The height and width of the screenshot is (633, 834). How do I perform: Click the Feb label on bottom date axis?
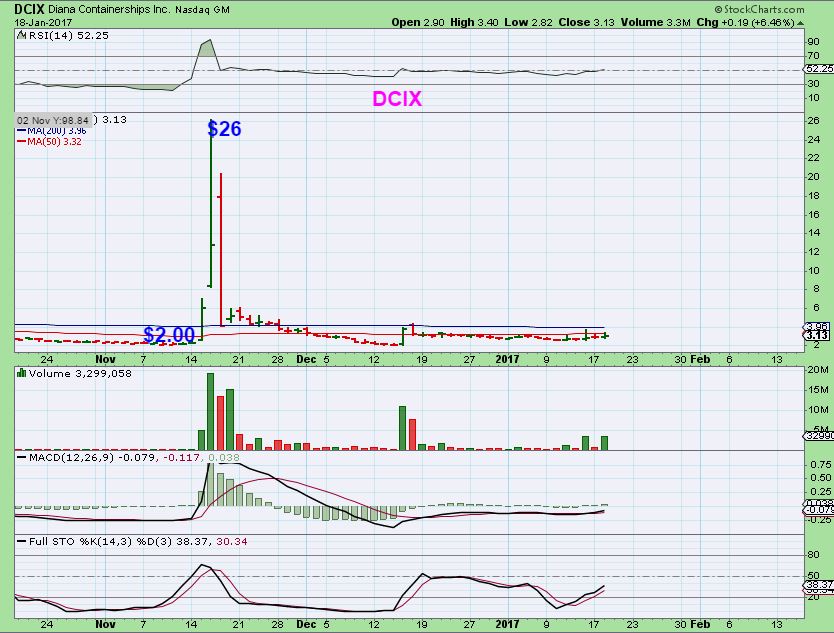[699, 624]
